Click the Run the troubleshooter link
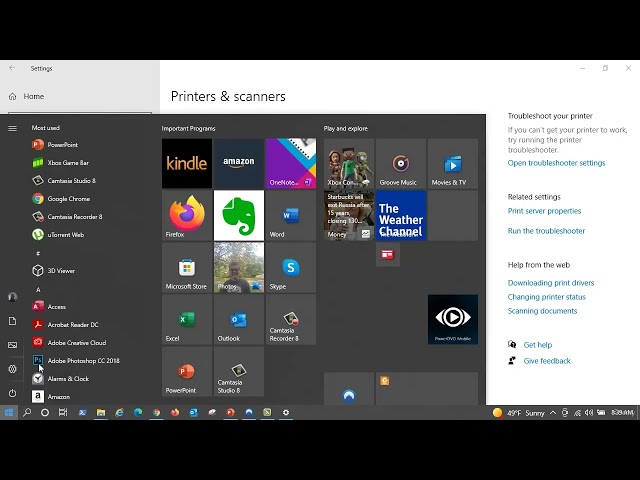Screen dimensions: 640x480 tap(546, 231)
